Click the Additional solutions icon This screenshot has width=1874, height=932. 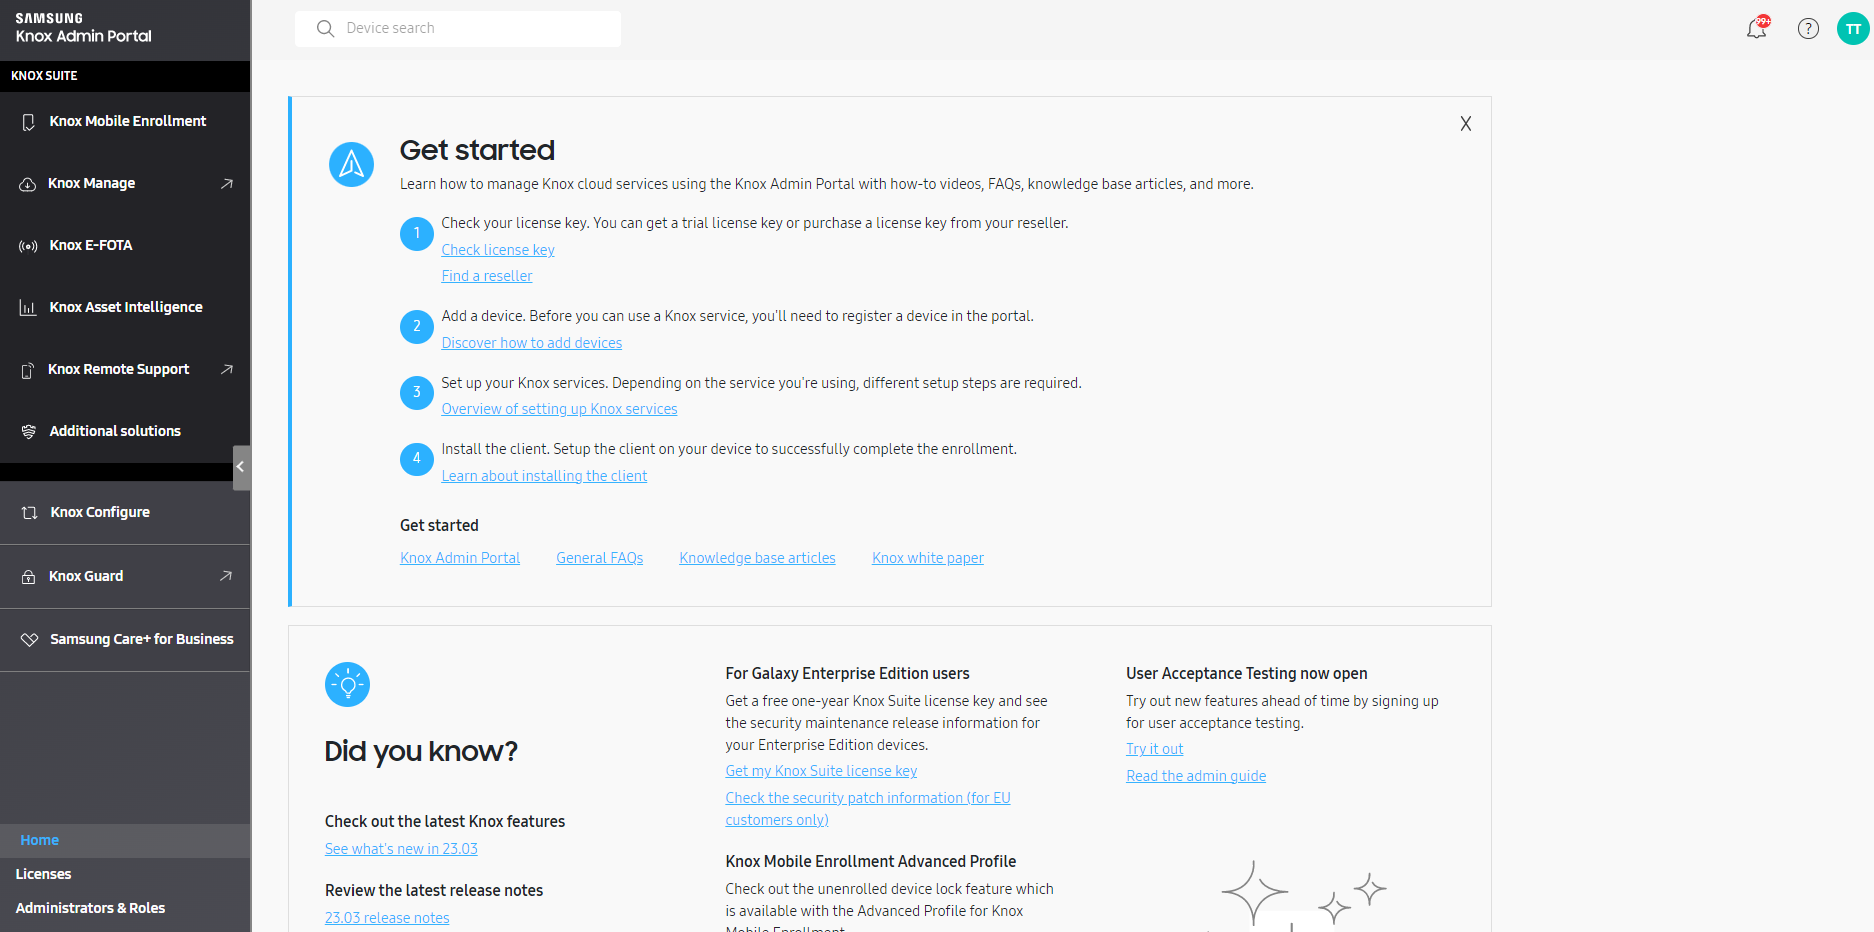click(29, 432)
